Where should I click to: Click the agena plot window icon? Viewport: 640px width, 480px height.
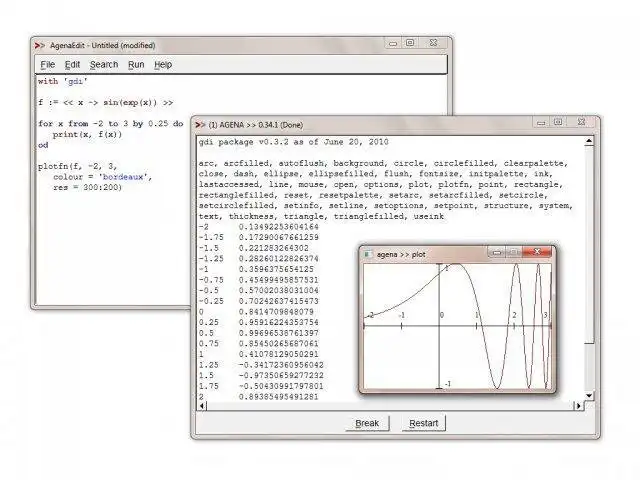click(367, 254)
